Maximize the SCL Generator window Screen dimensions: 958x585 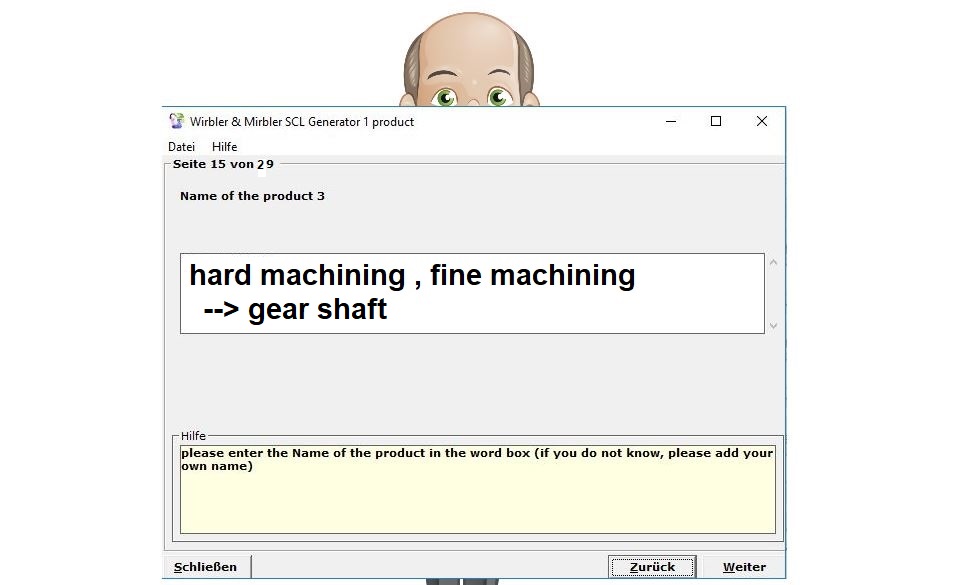point(716,121)
